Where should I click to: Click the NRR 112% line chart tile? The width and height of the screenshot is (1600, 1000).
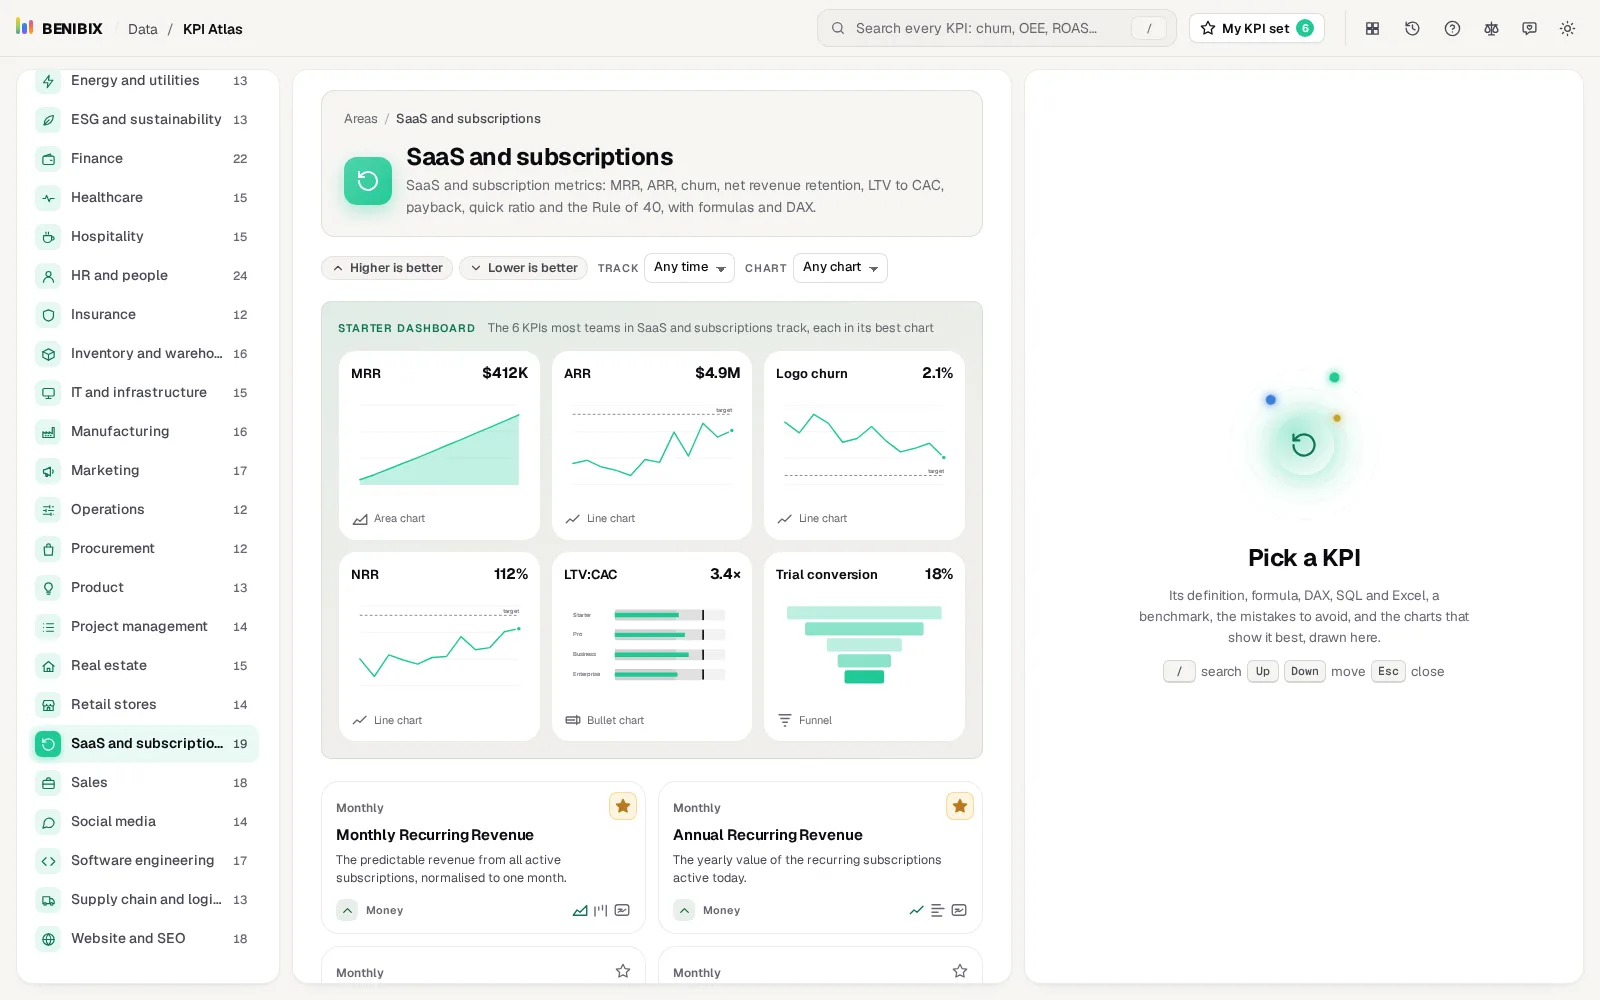pos(439,647)
